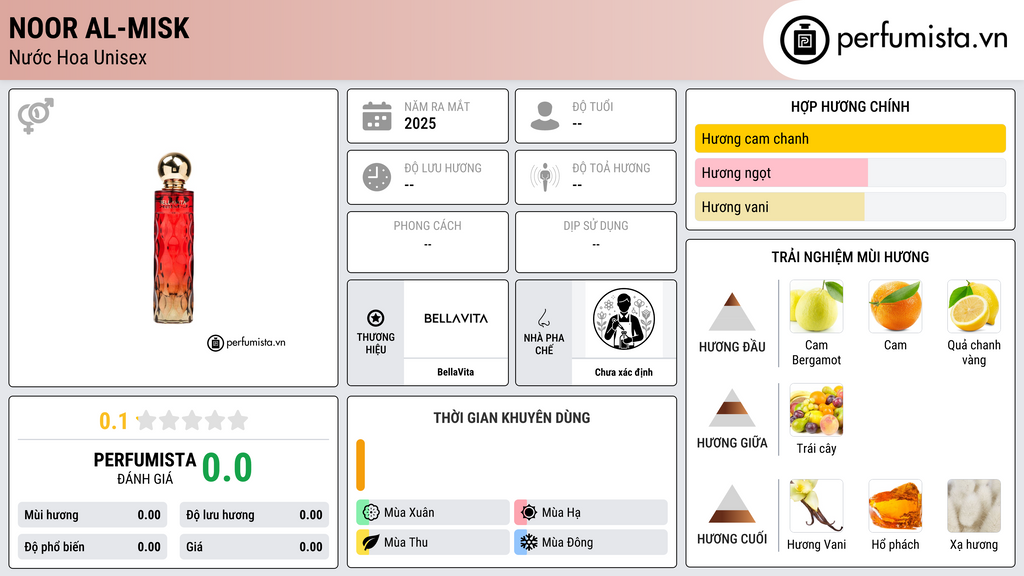Select the Xạ hương note image

pyautogui.click(x=974, y=505)
